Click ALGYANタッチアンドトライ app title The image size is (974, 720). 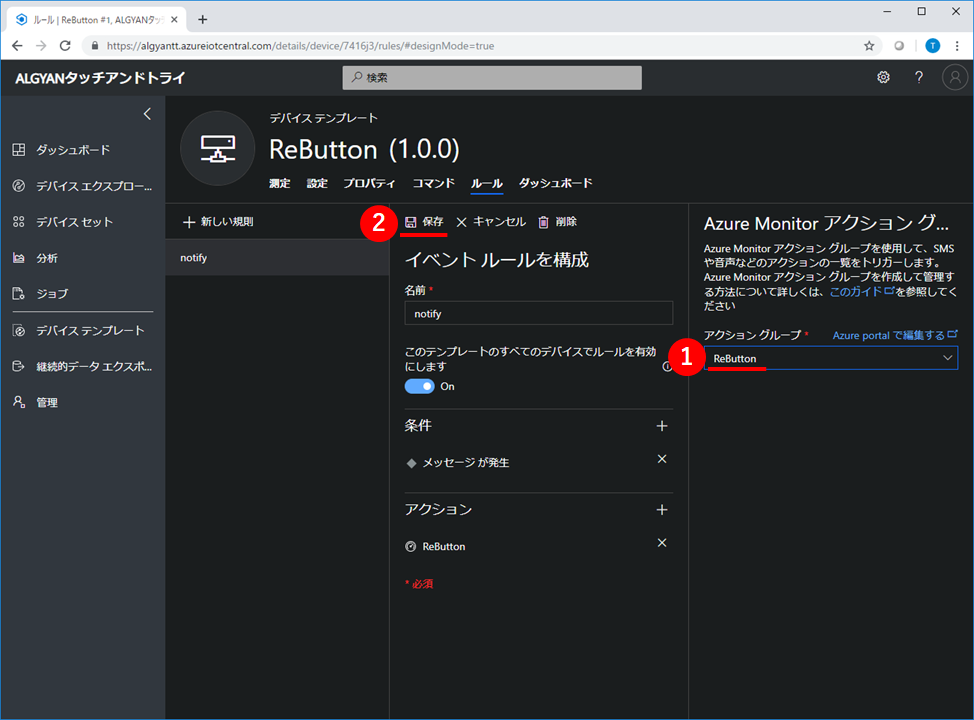coord(101,78)
